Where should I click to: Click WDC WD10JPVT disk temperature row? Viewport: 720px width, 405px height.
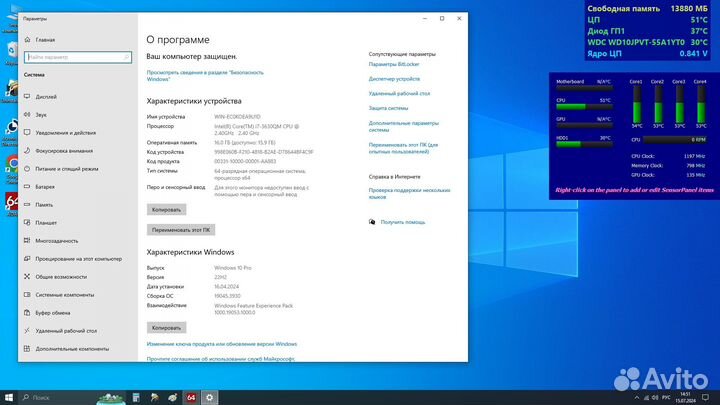click(647, 42)
